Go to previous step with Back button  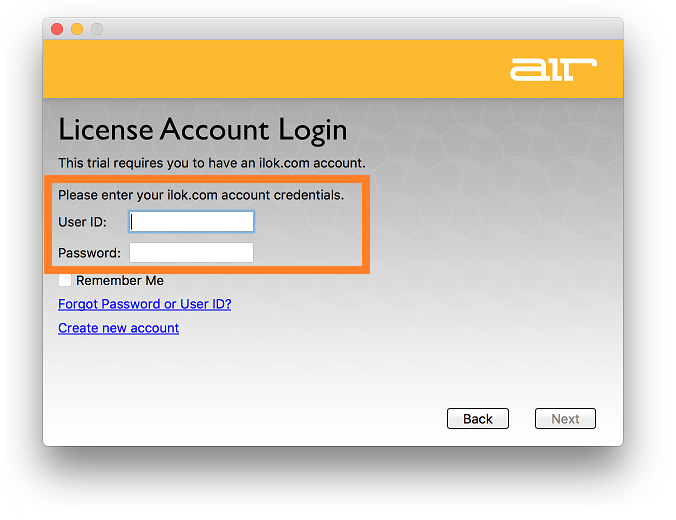(x=478, y=419)
